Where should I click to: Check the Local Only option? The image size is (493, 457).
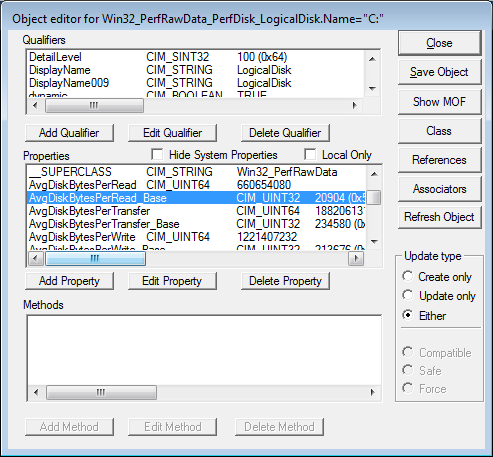pos(310,154)
